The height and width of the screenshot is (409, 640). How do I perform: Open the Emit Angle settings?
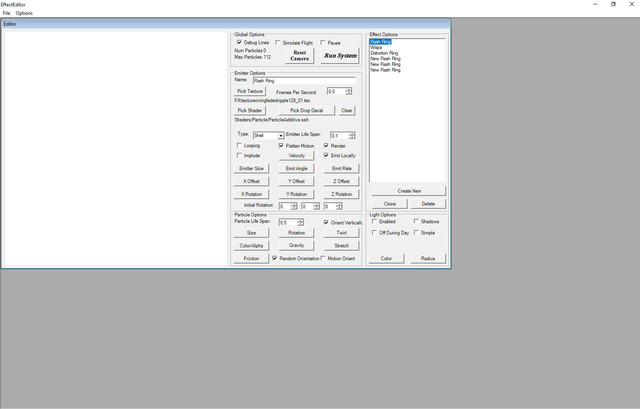click(296, 168)
